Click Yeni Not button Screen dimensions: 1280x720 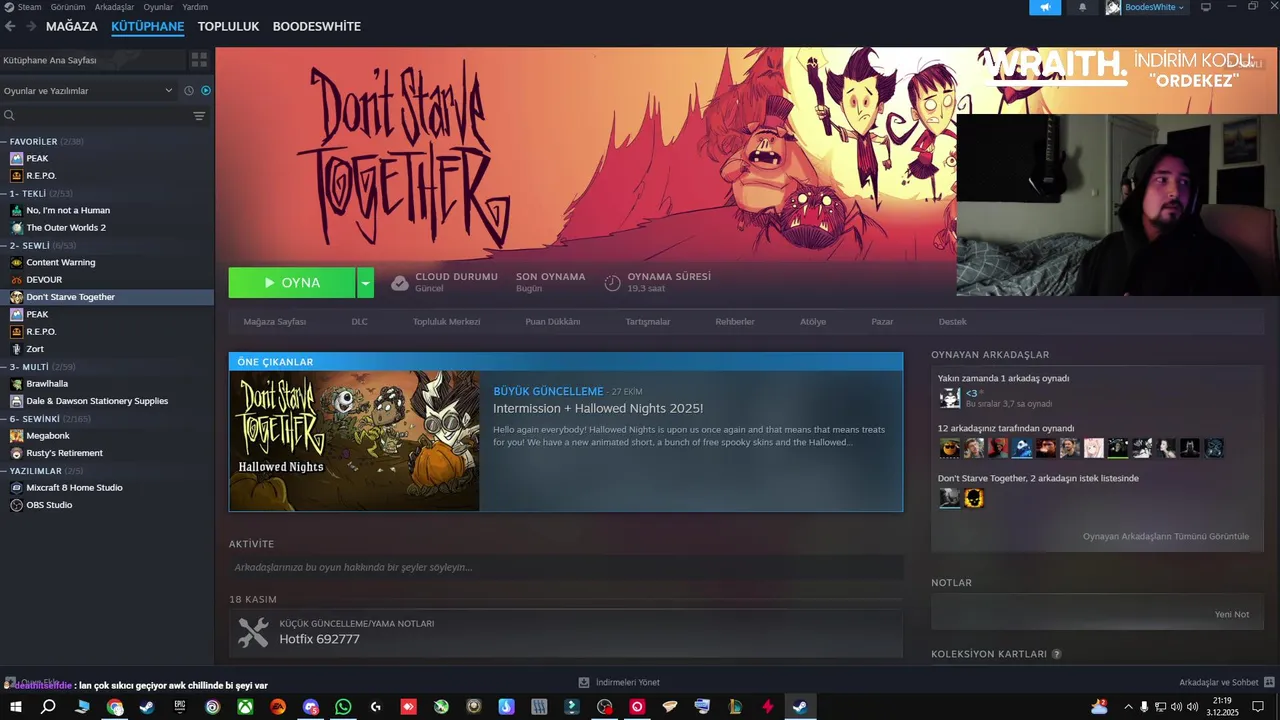click(x=1232, y=614)
